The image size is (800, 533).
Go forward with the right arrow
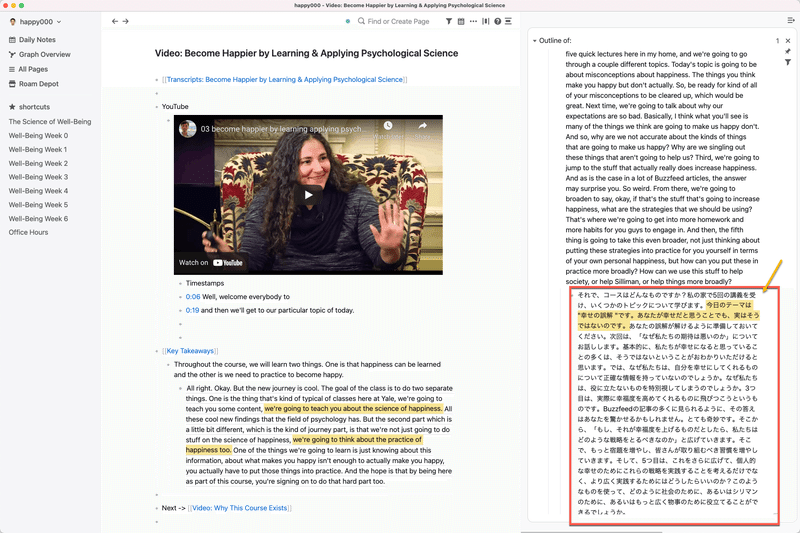(x=126, y=21)
